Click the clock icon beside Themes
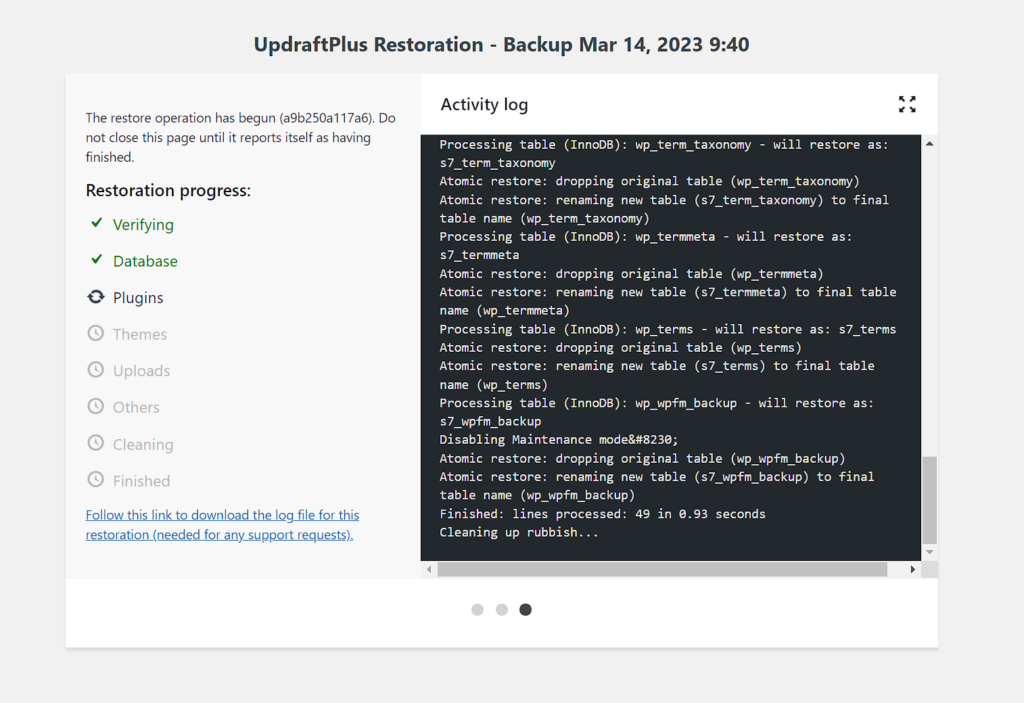This screenshot has height=703, width=1024. coord(96,333)
